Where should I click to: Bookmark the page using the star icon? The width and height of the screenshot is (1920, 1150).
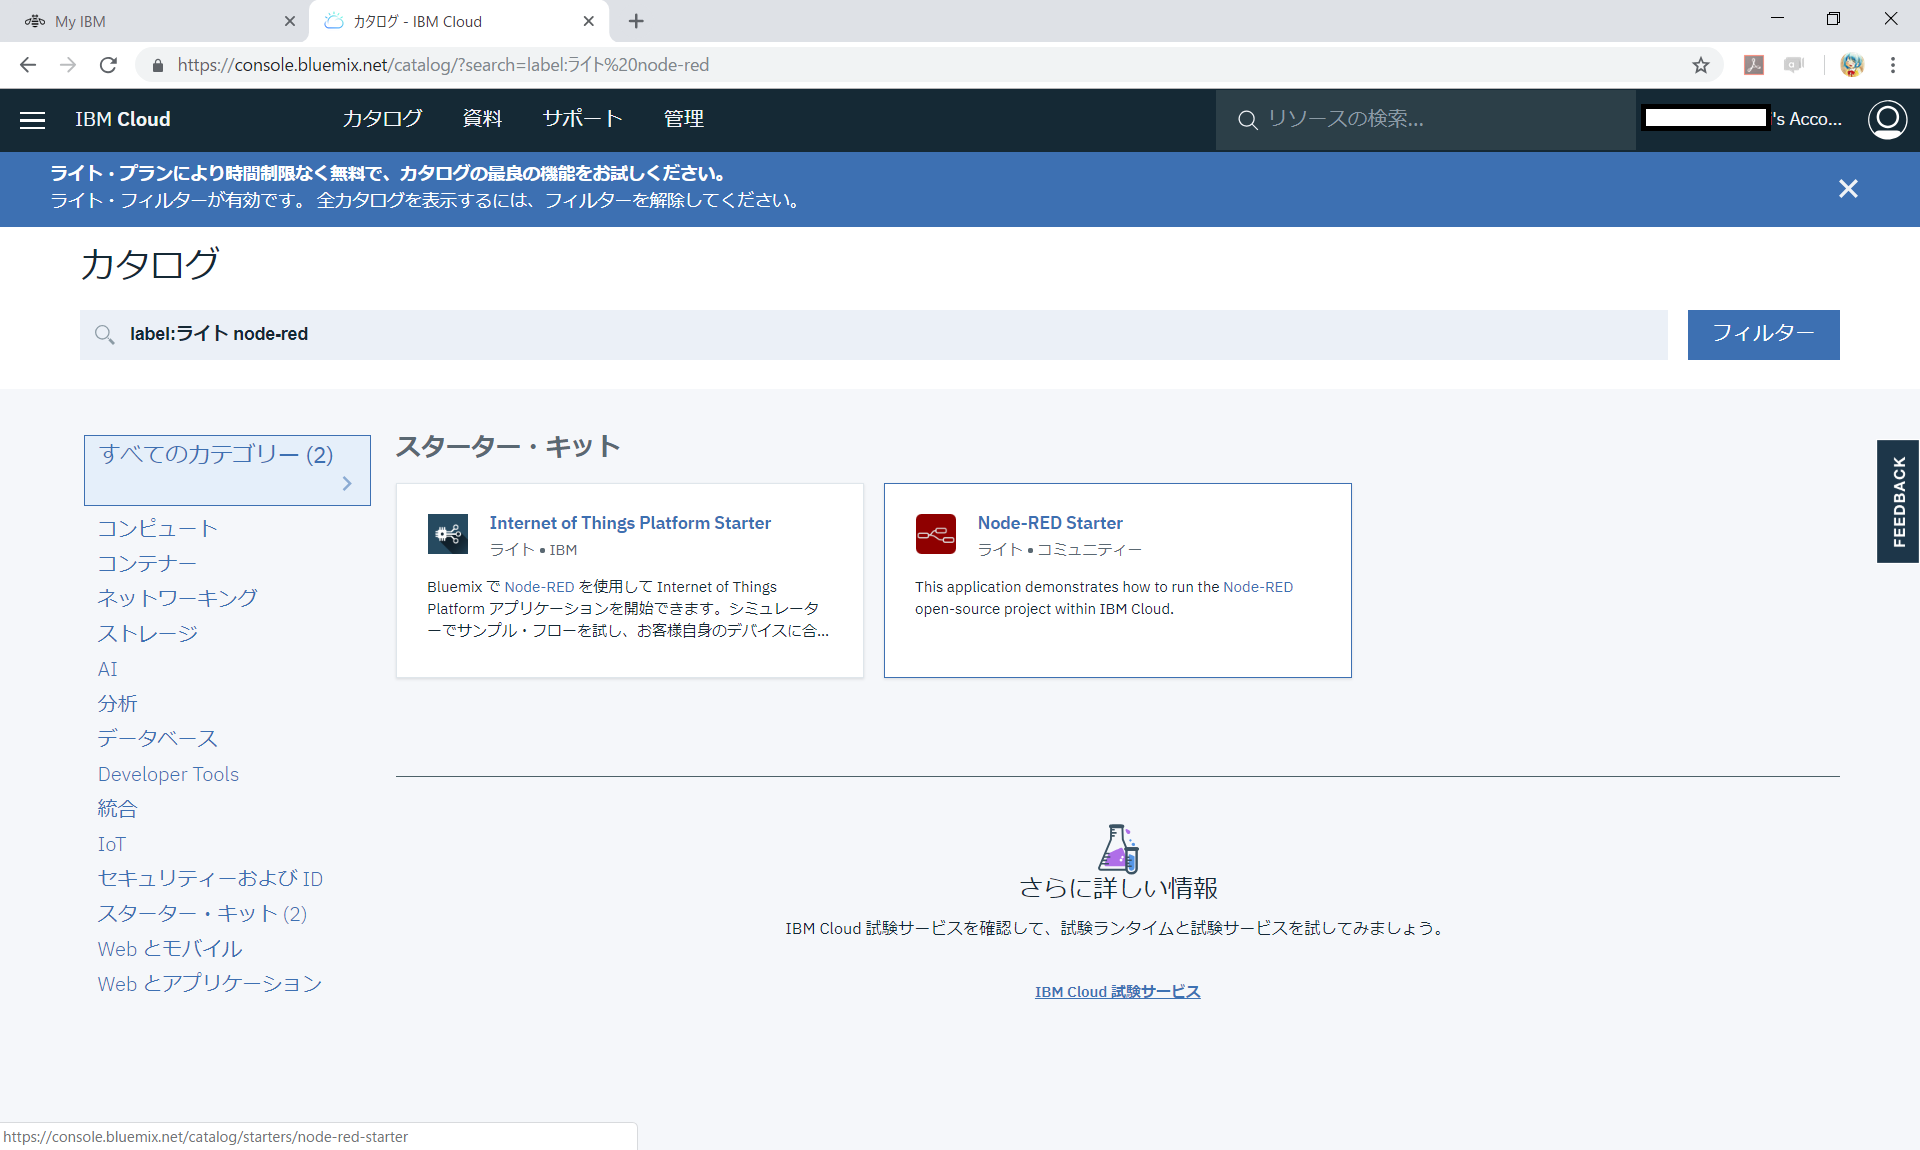[x=1701, y=65]
